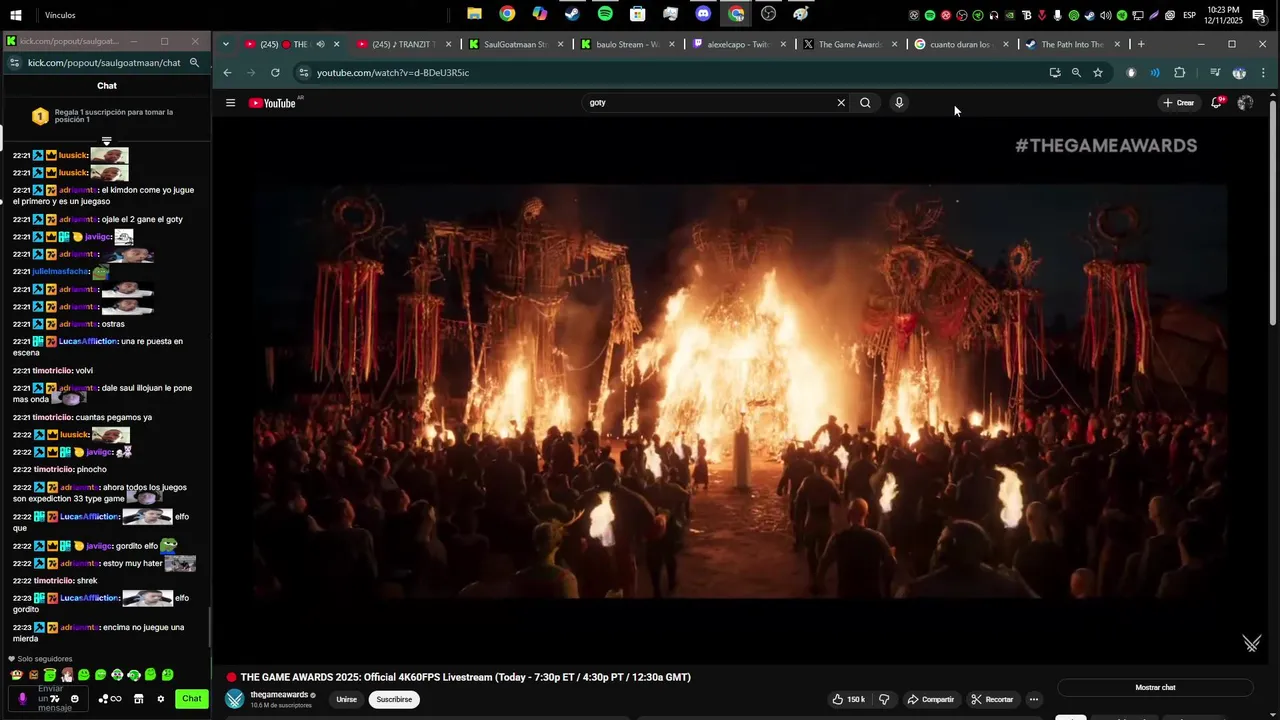Open Steam from the taskbar

[572, 14]
